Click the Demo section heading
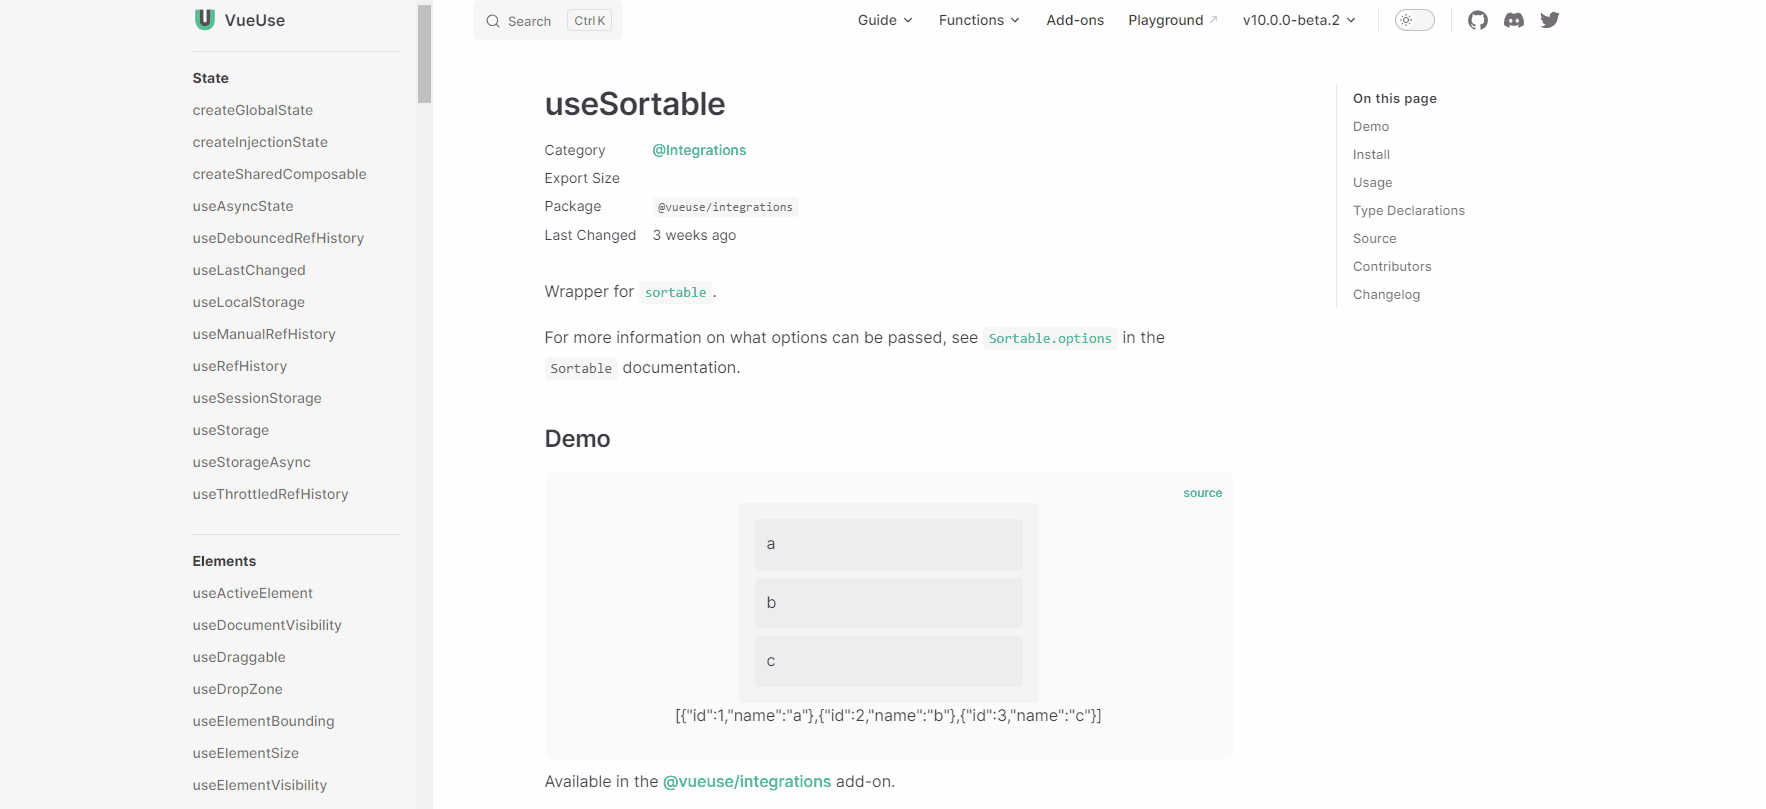This screenshot has width=1766, height=809. click(x=577, y=439)
